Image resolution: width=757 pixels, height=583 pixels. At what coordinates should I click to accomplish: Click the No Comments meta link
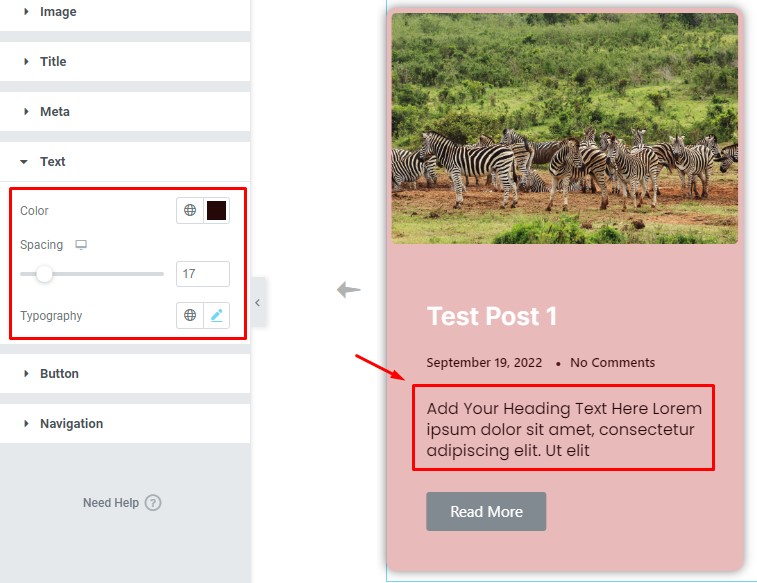(613, 362)
